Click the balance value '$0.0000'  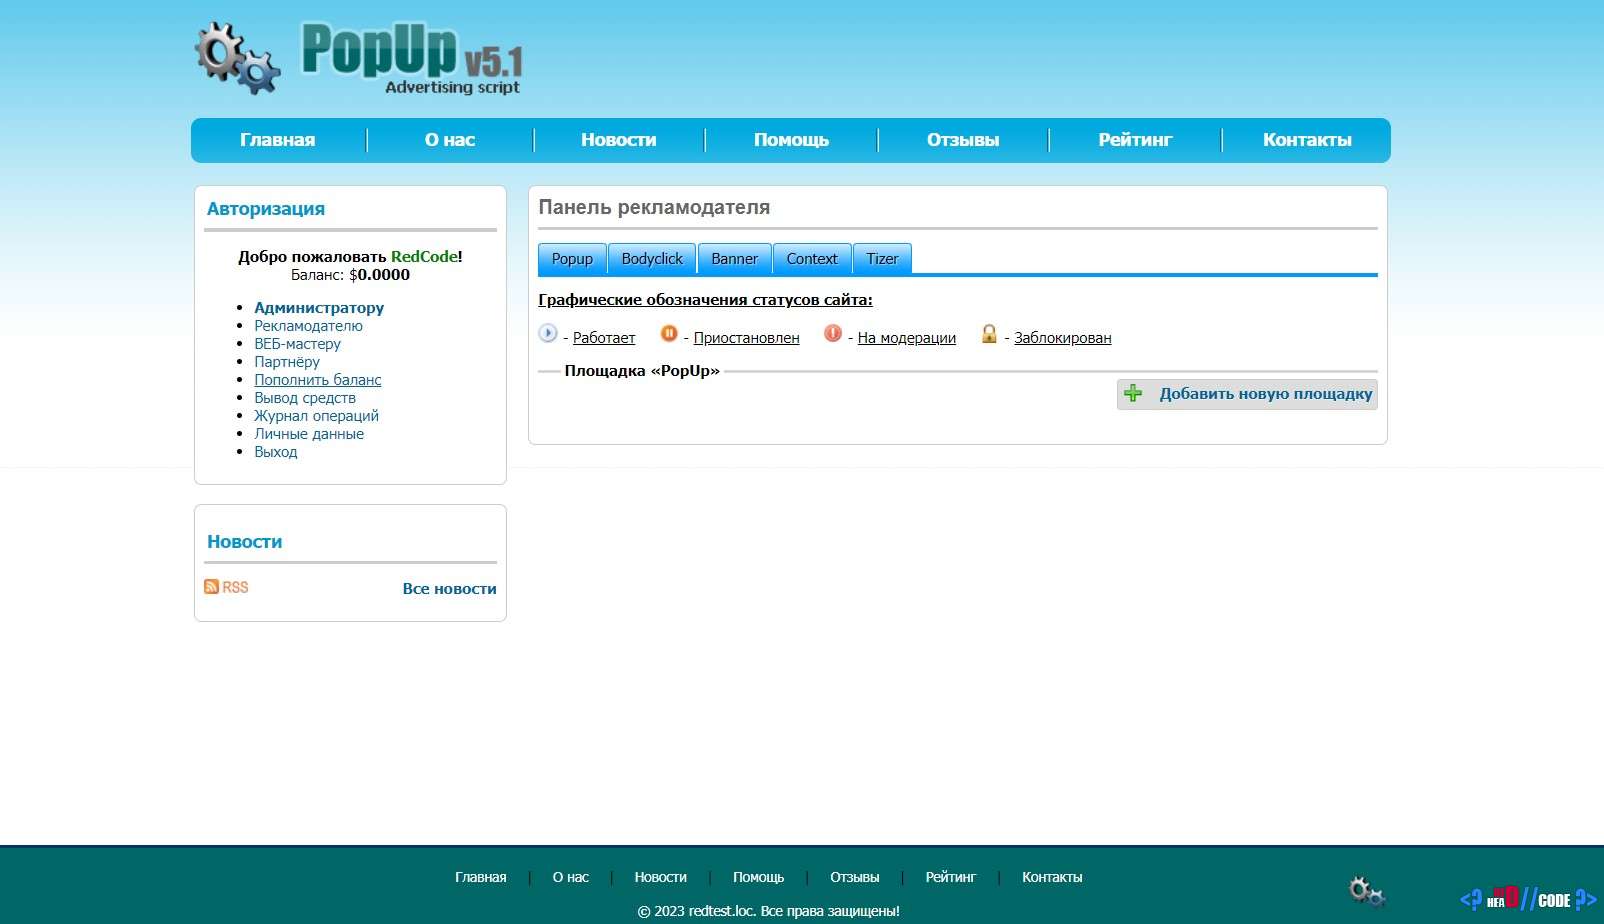(379, 275)
